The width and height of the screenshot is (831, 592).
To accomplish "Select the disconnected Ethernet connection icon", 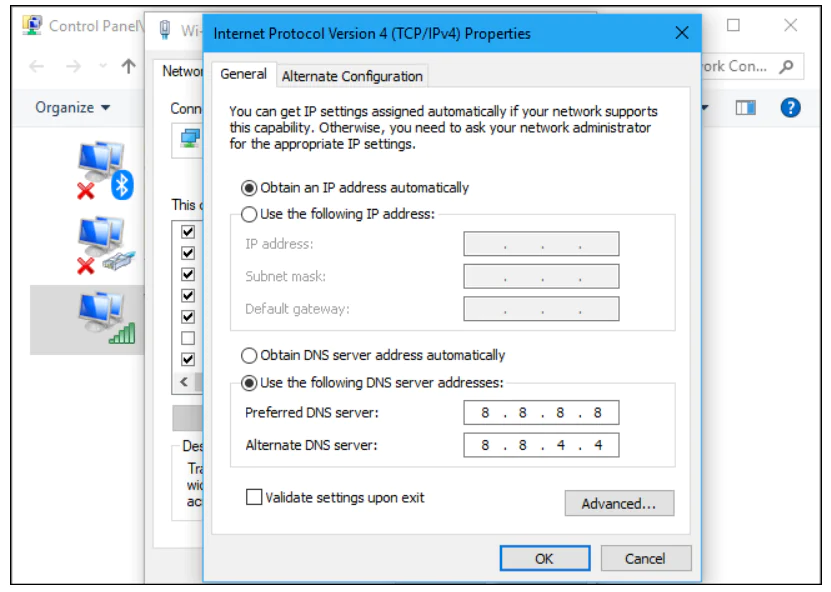I will click(x=104, y=246).
